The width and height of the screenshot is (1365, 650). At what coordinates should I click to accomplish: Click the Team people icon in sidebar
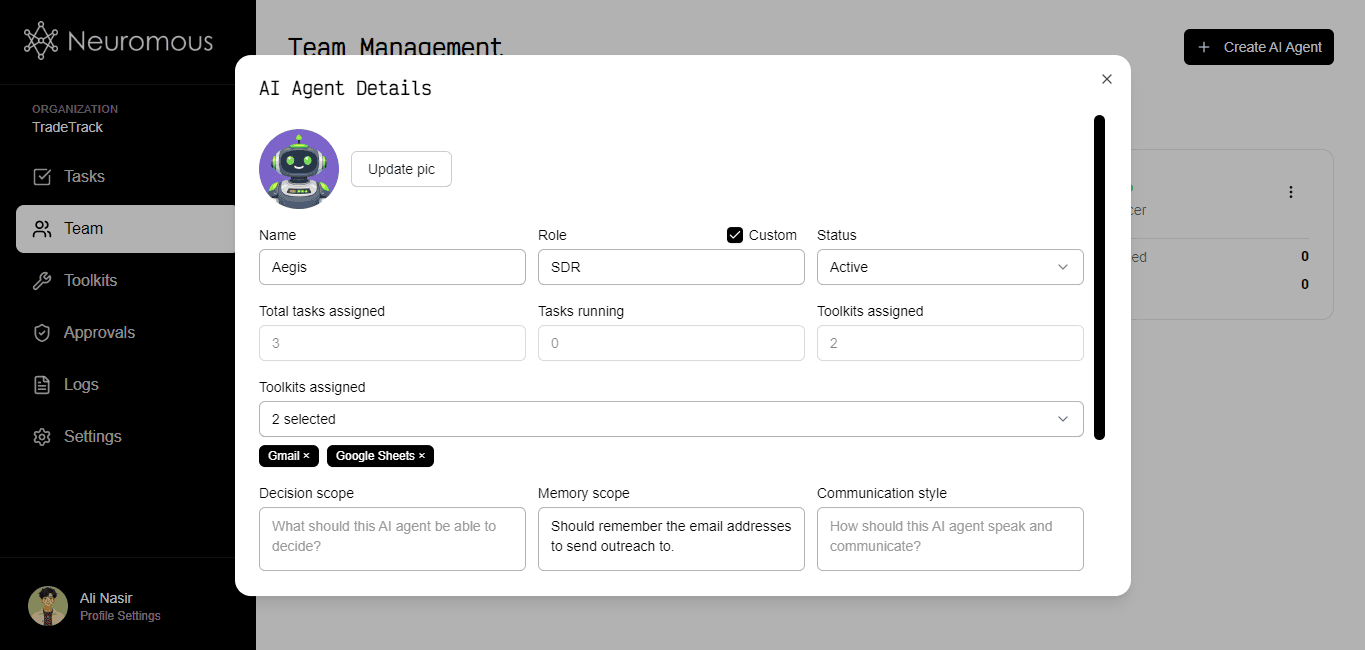pyautogui.click(x=42, y=229)
